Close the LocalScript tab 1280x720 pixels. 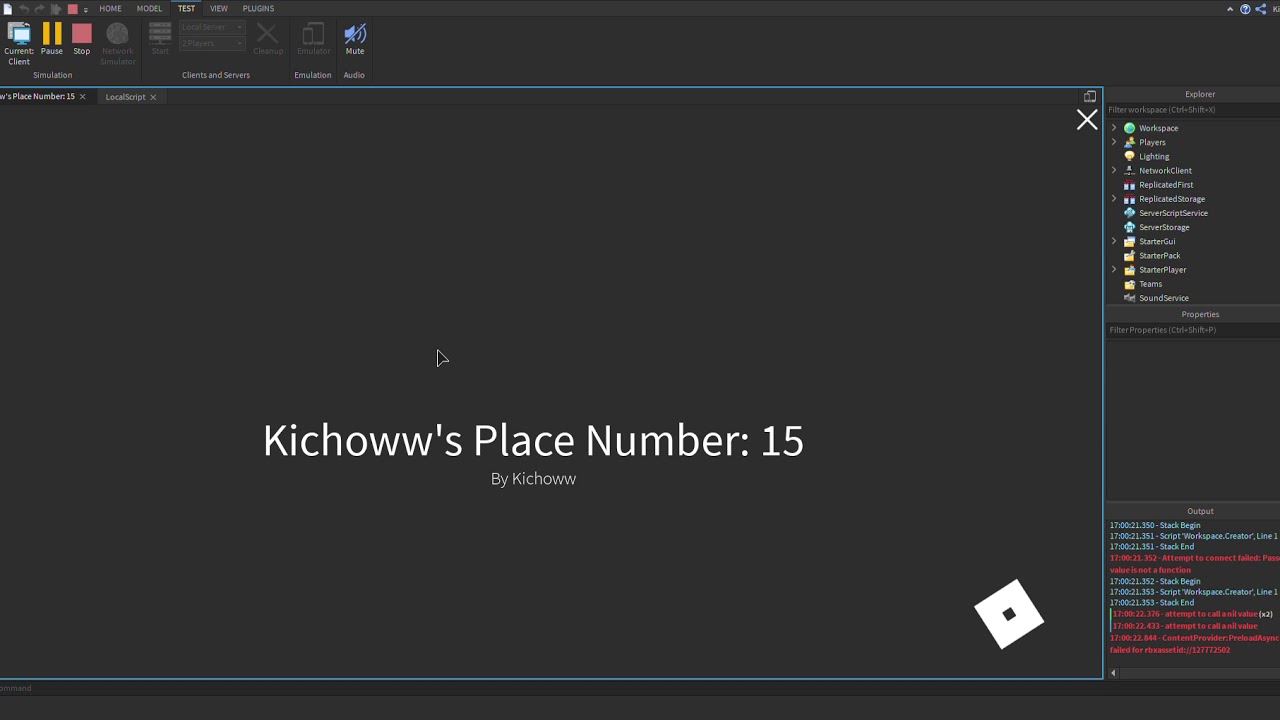click(153, 97)
